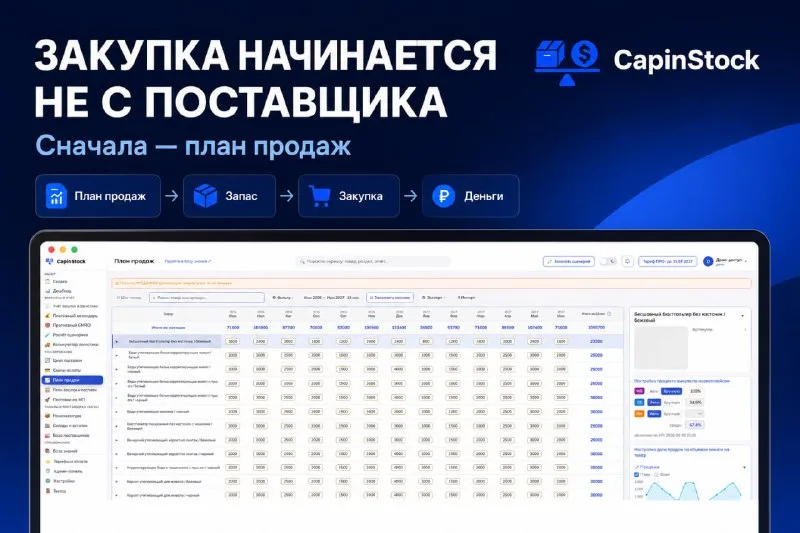Image resolution: width=800 pixels, height=533 pixels.
Task: Click product search field above the table
Action: (x=207, y=297)
